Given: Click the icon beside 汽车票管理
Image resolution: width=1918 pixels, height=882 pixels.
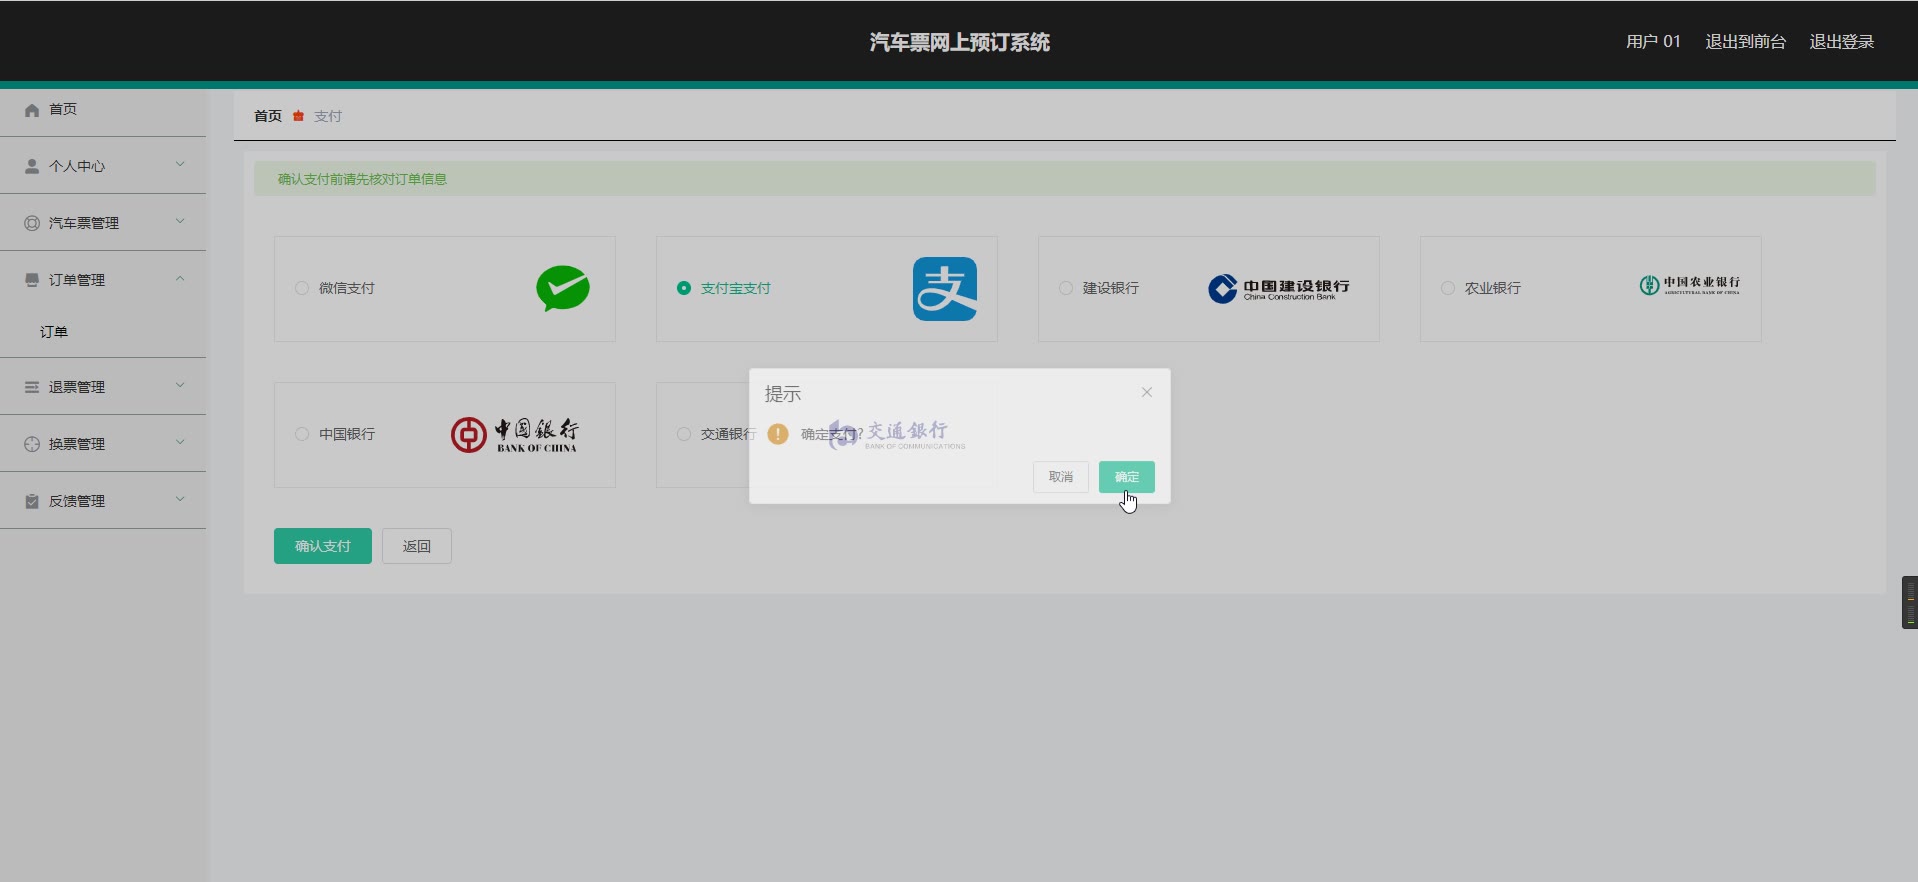Looking at the screenshot, I should [32, 223].
